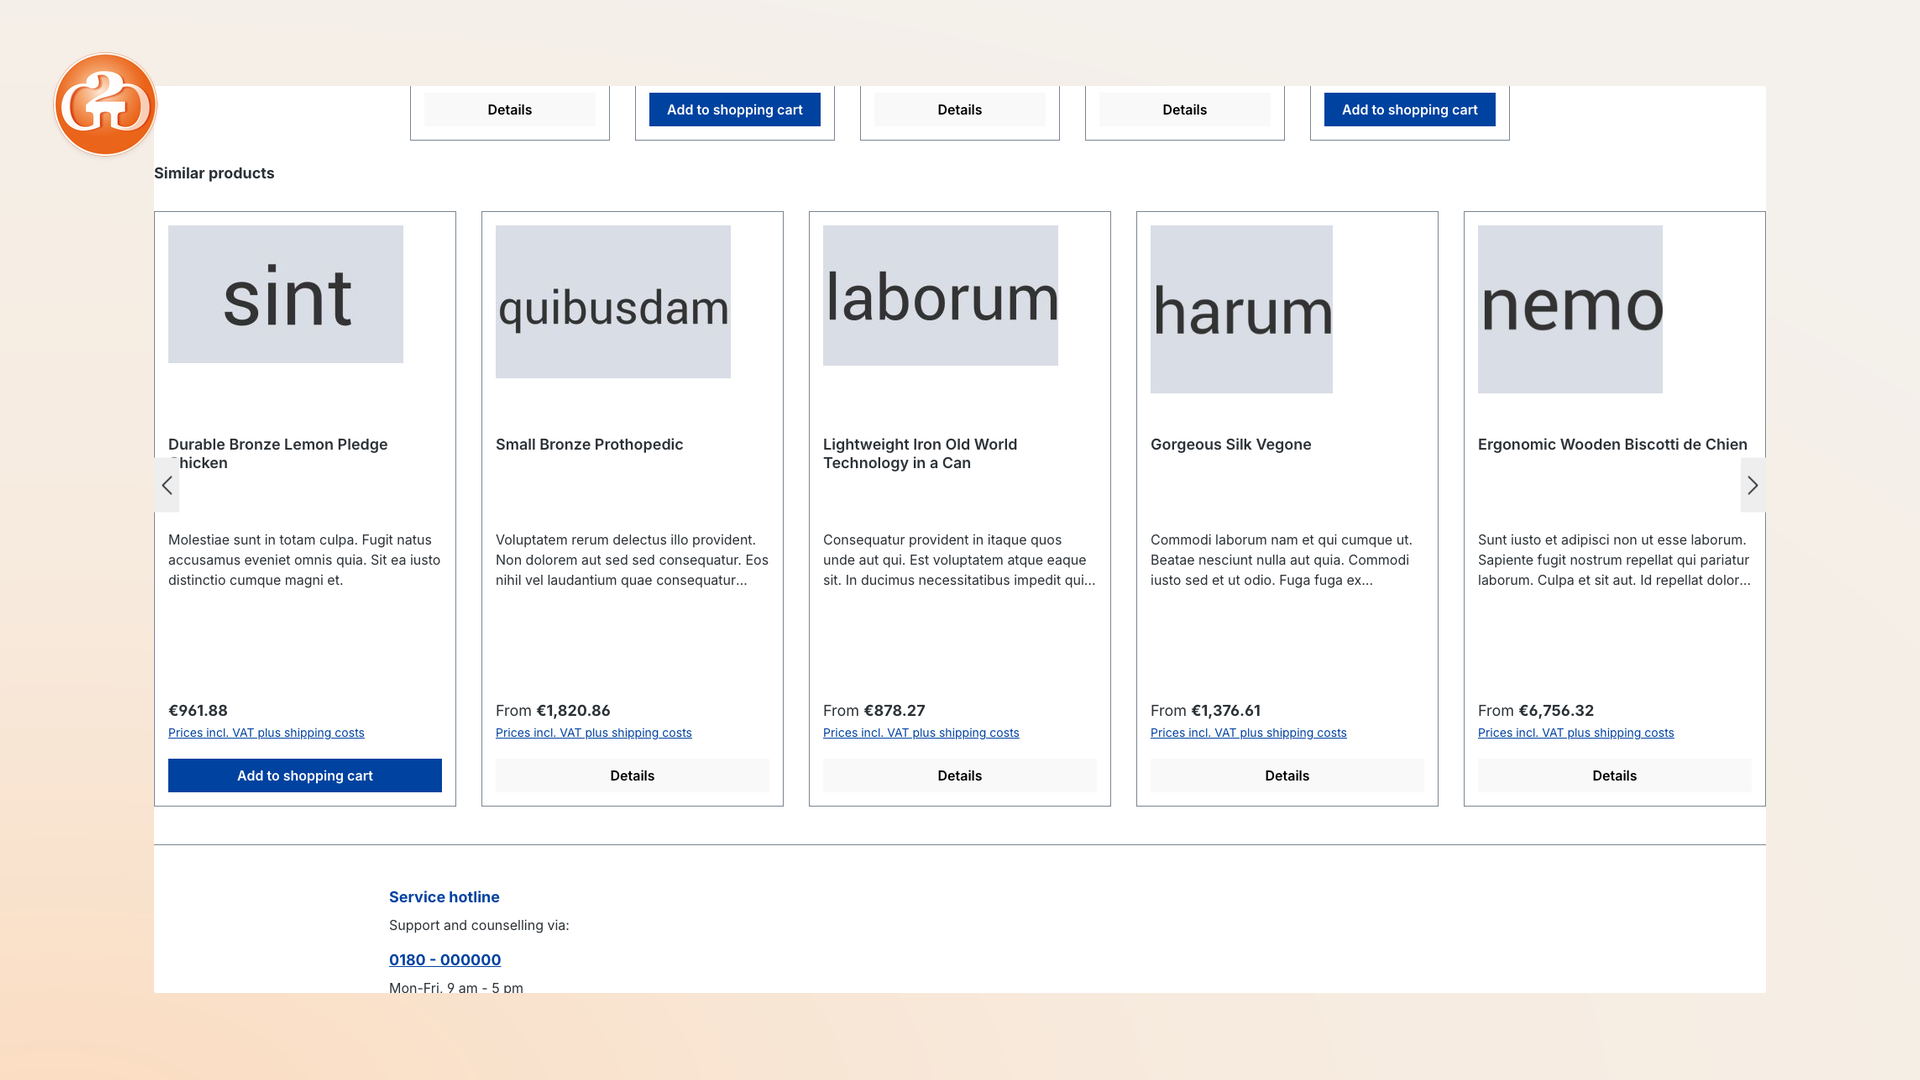Viewport: 1920px width, 1080px height.
Task: Open Details for Lightweight Iron Old World Technology
Action: [960, 776]
